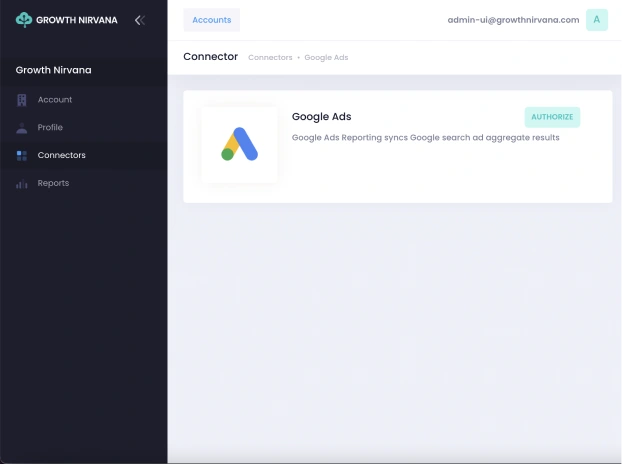Click the Google Ads card title
Viewport: 622px width, 464px height.
pyautogui.click(x=321, y=117)
